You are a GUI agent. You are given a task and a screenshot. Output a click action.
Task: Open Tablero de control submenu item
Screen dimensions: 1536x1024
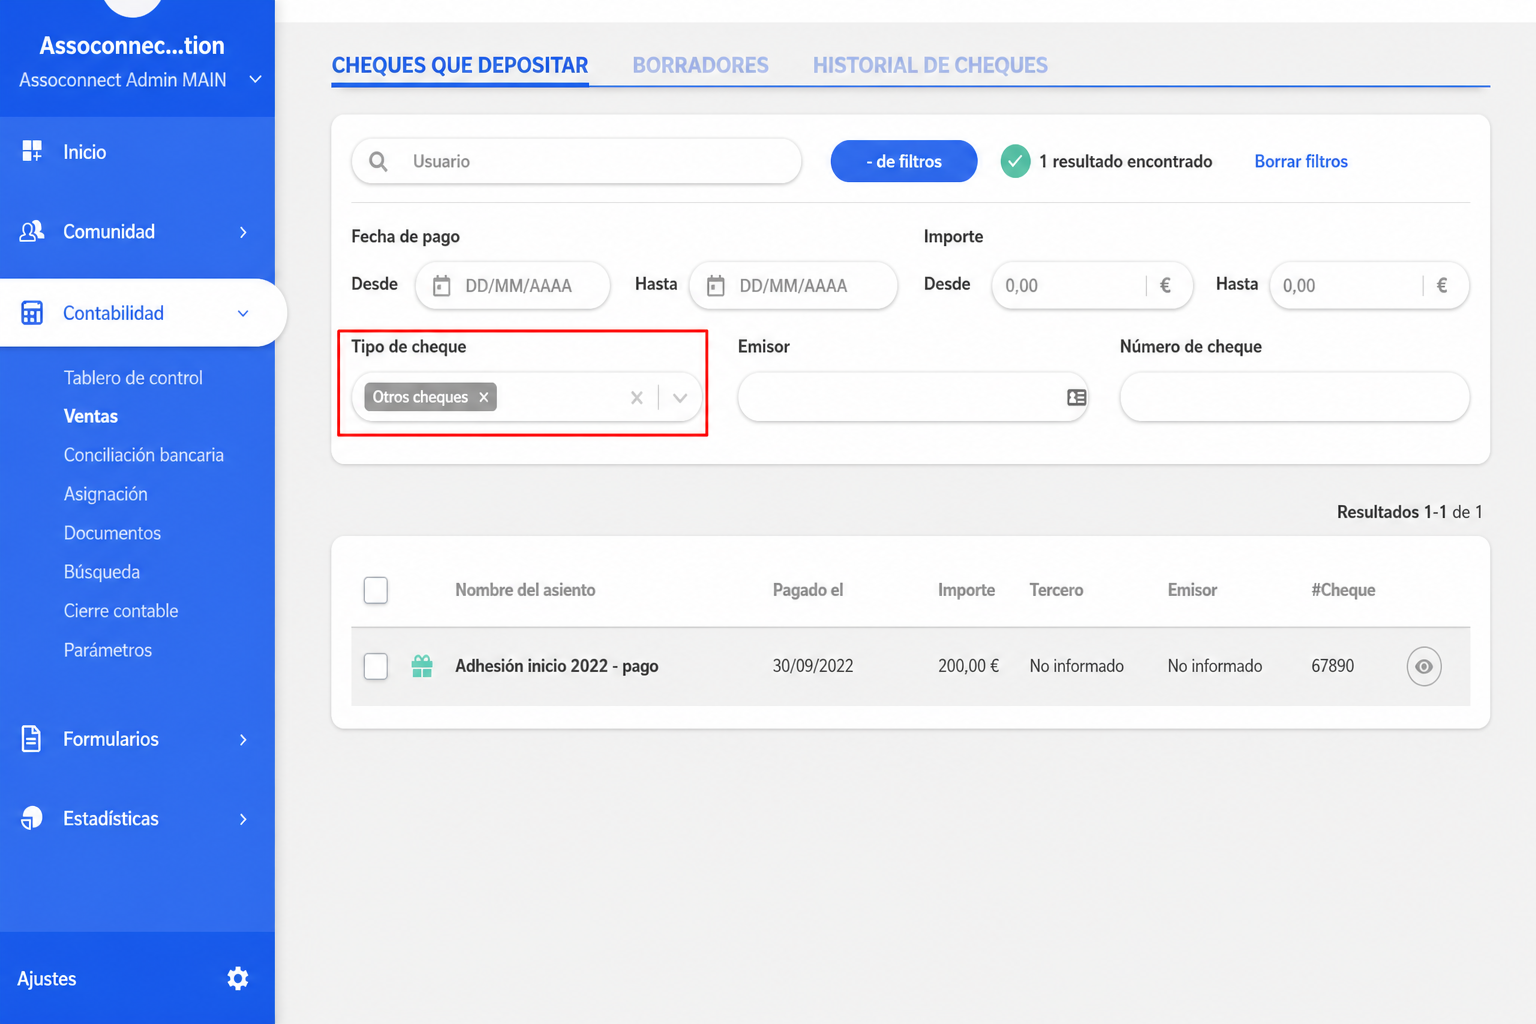(133, 377)
